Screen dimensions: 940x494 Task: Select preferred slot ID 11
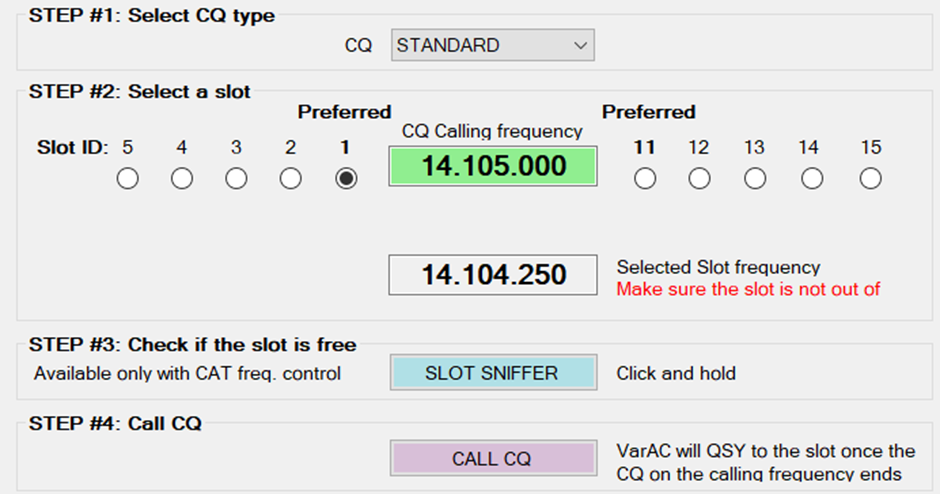pos(645,179)
